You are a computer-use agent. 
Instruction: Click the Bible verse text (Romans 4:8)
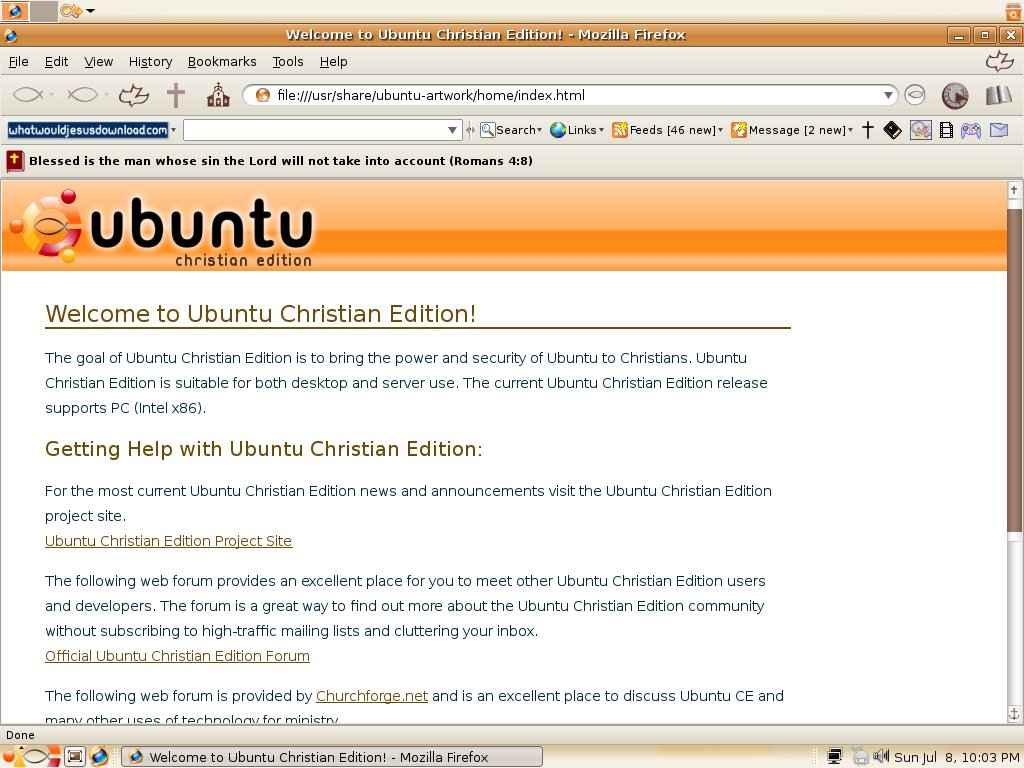pyautogui.click(x=281, y=161)
